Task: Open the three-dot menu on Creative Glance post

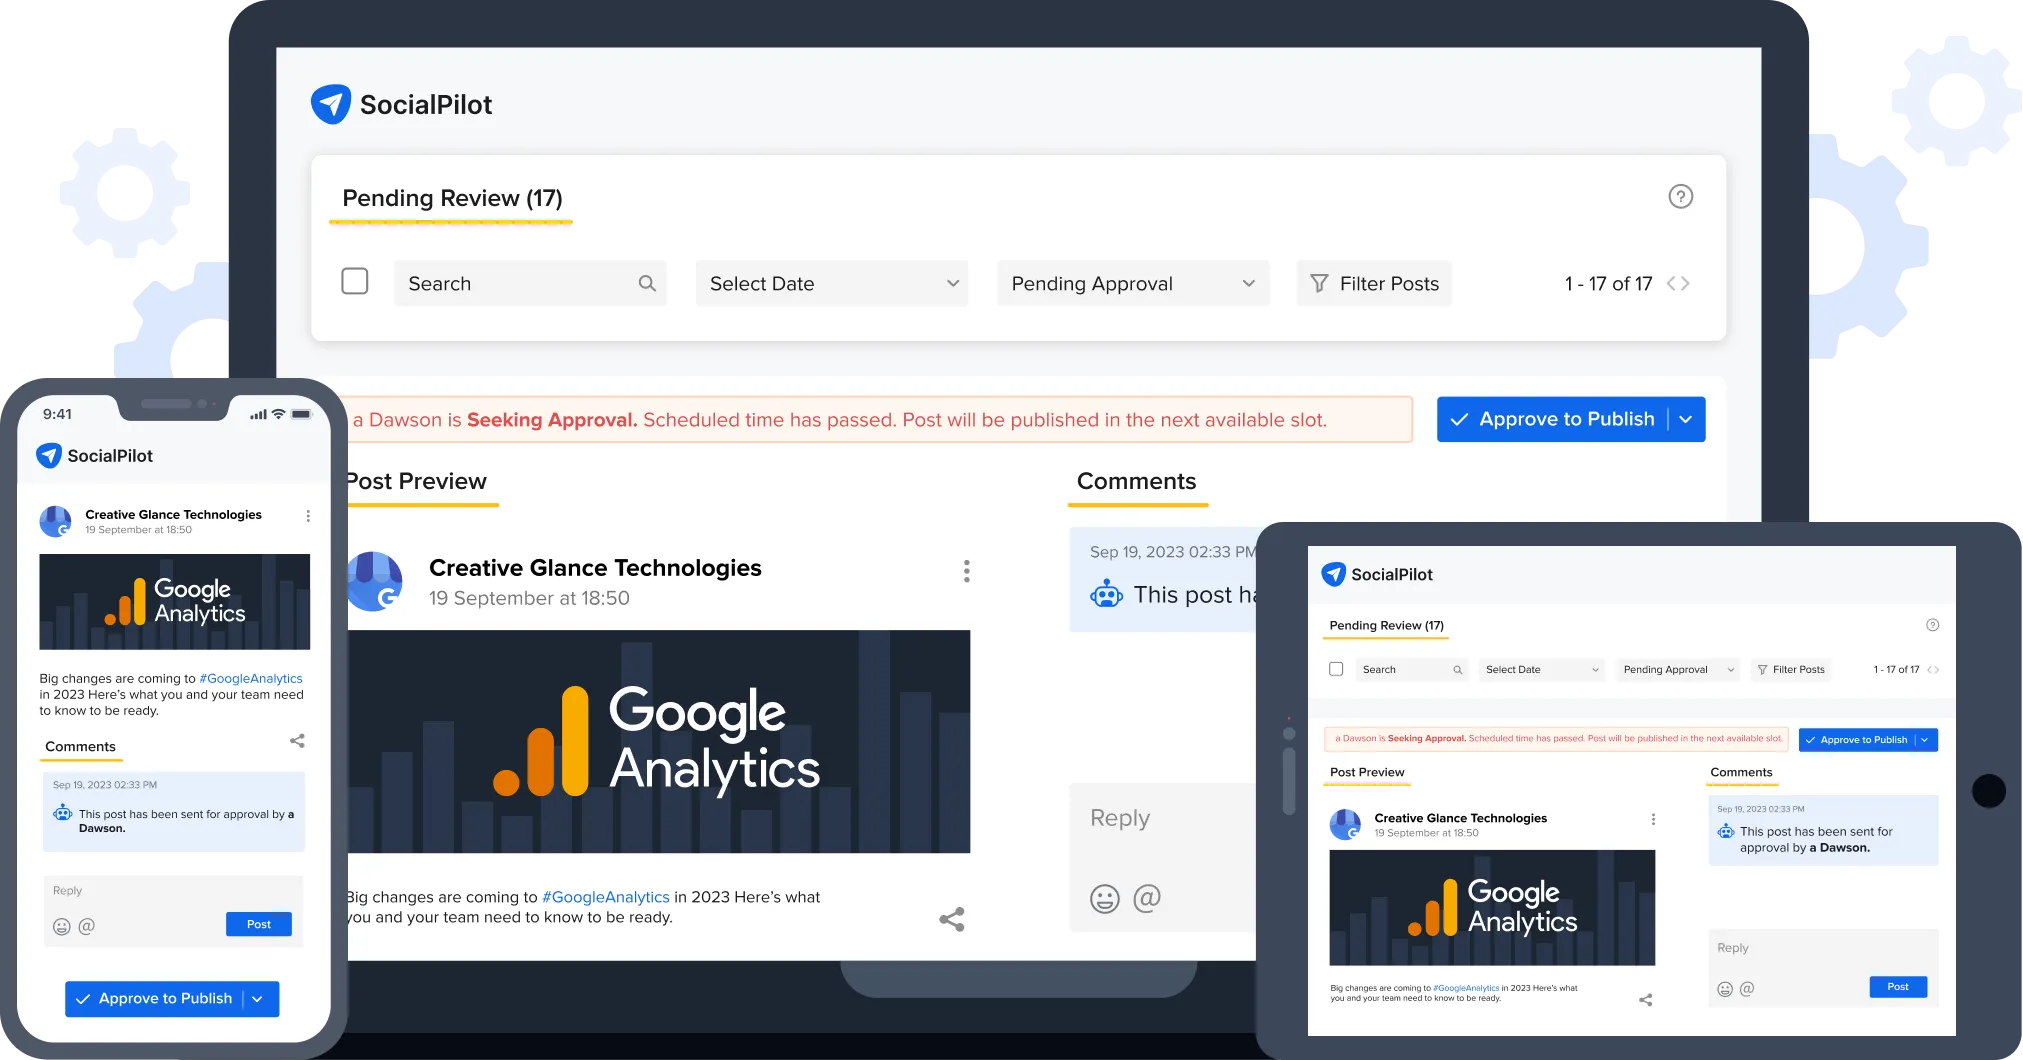Action: click(966, 570)
